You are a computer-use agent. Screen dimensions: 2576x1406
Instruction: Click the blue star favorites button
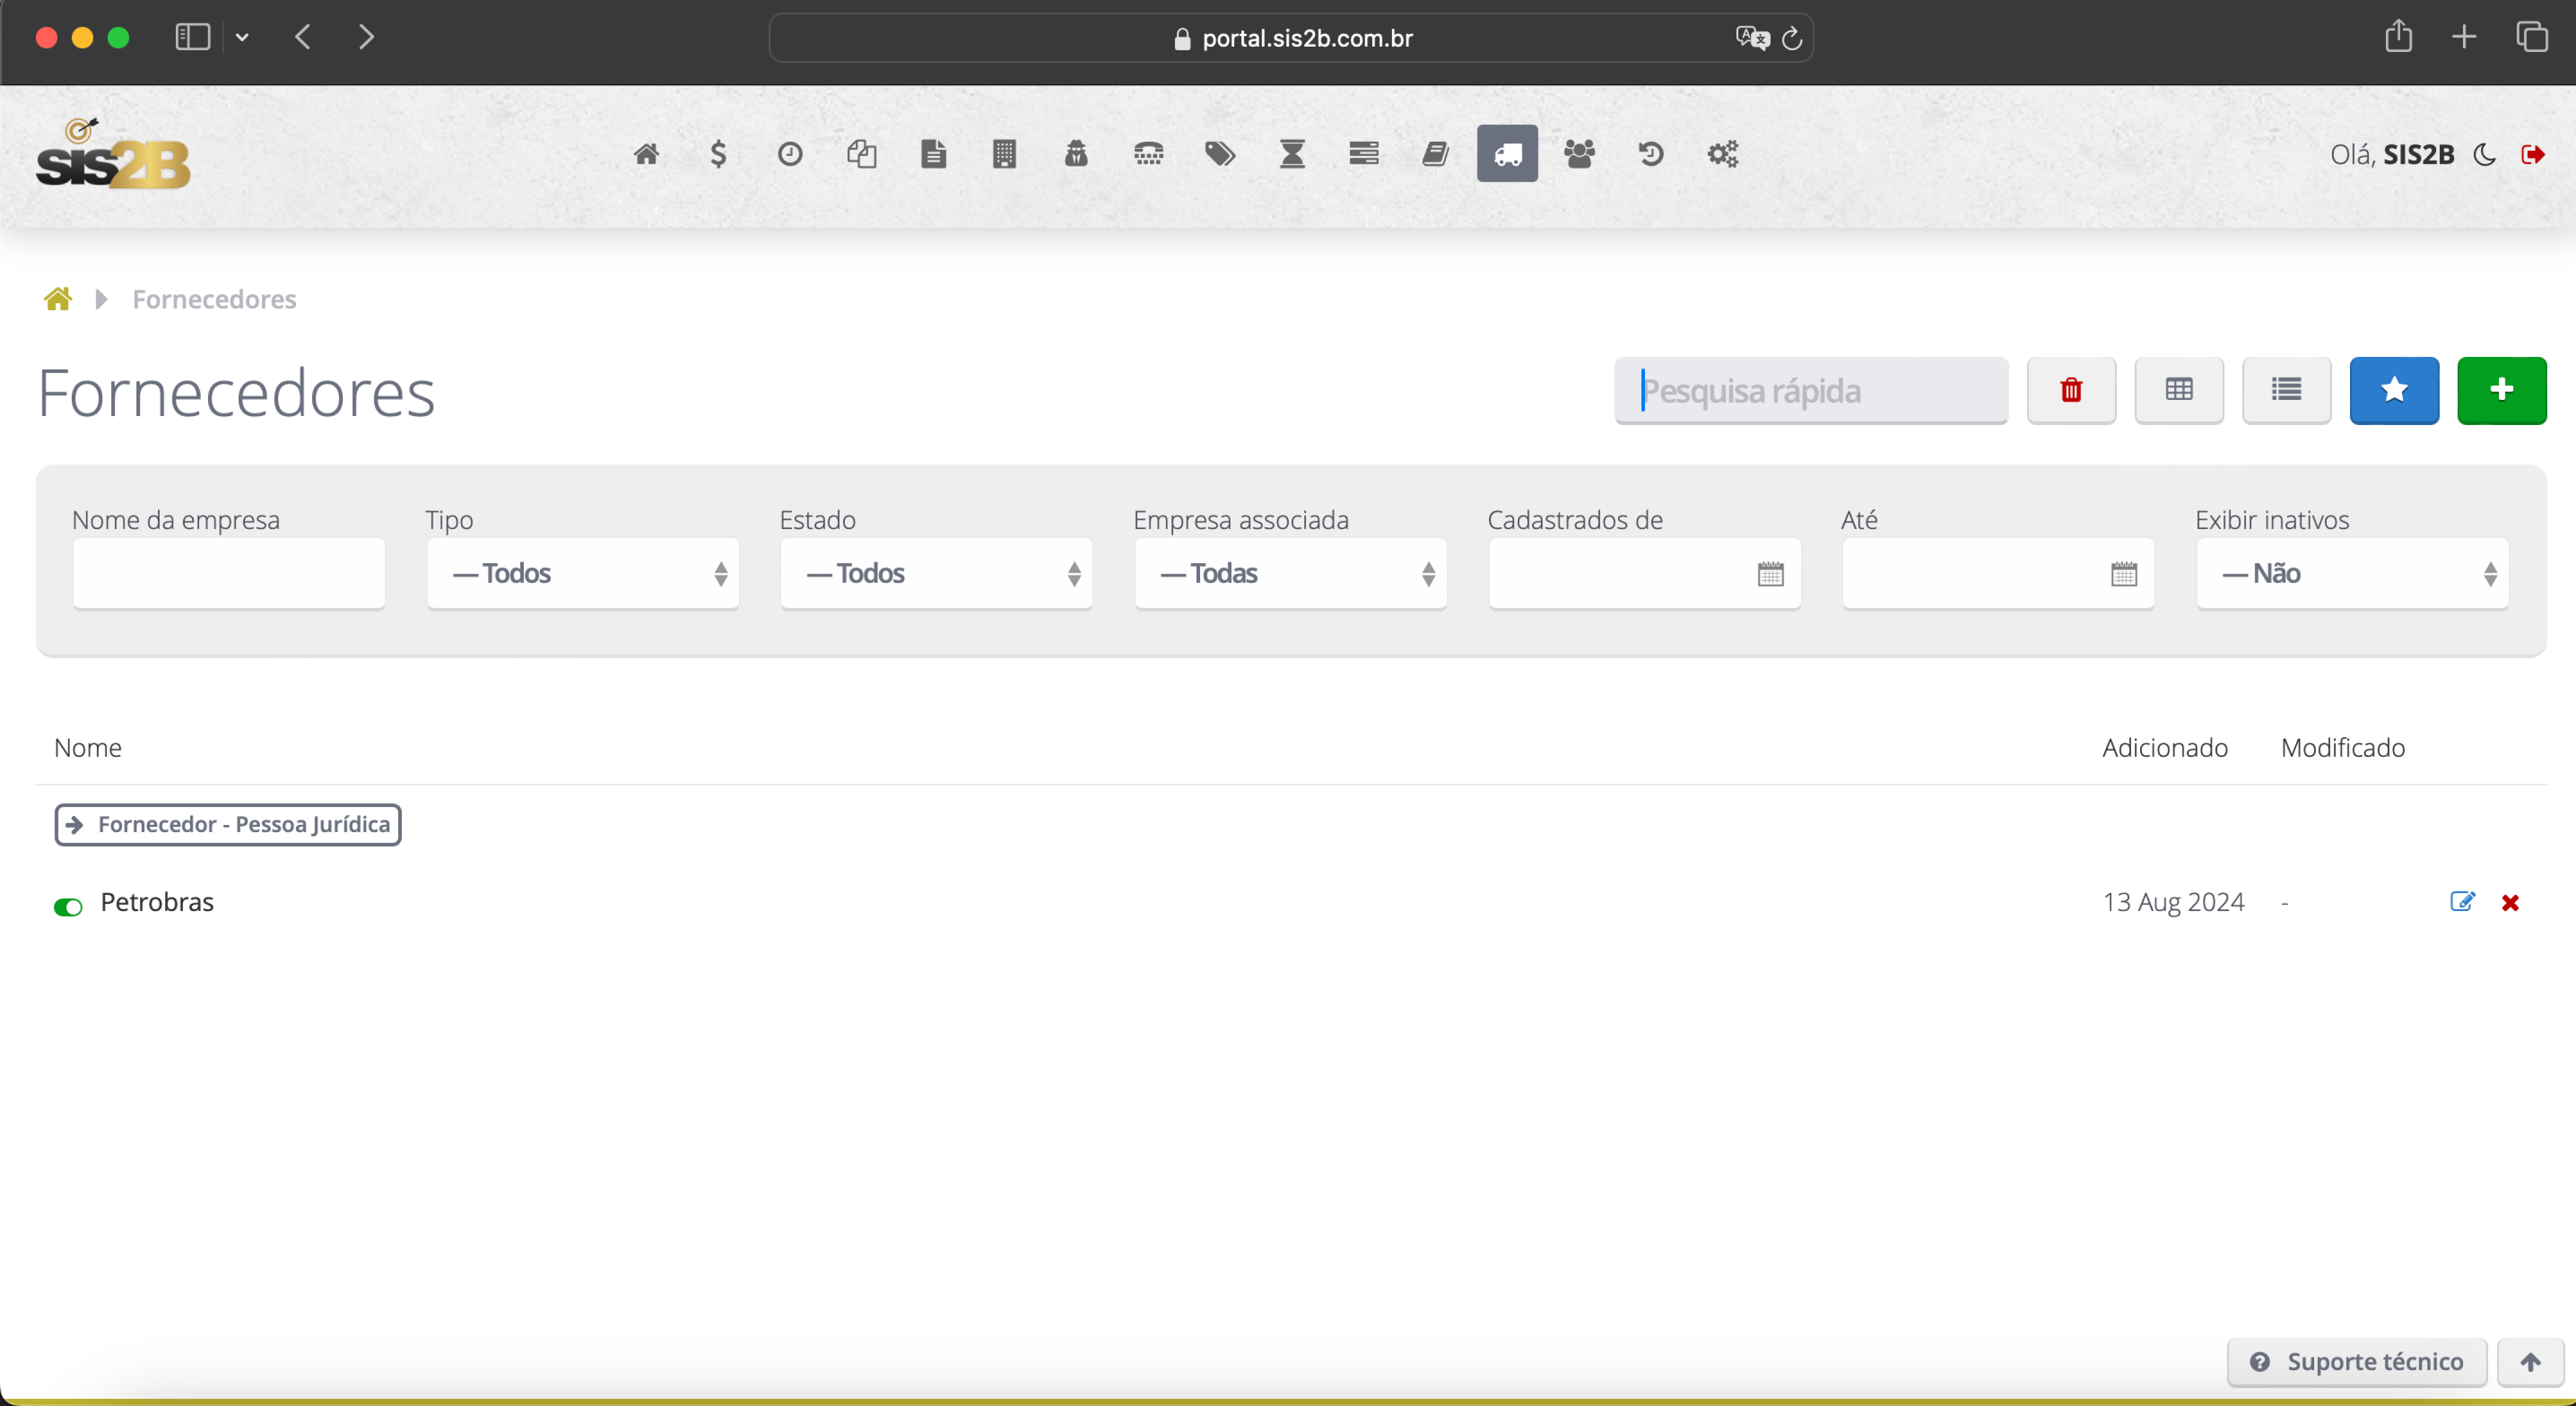[x=2393, y=390]
